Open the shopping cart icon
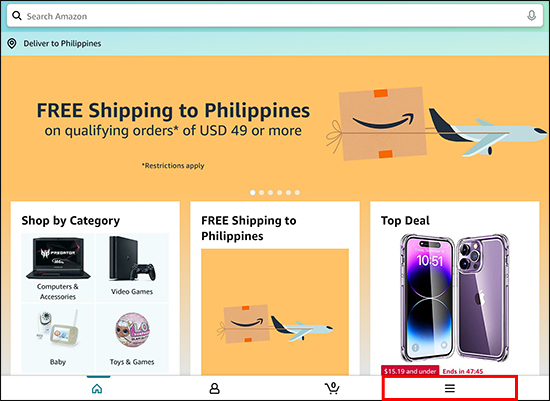The image size is (550, 401). click(332, 388)
